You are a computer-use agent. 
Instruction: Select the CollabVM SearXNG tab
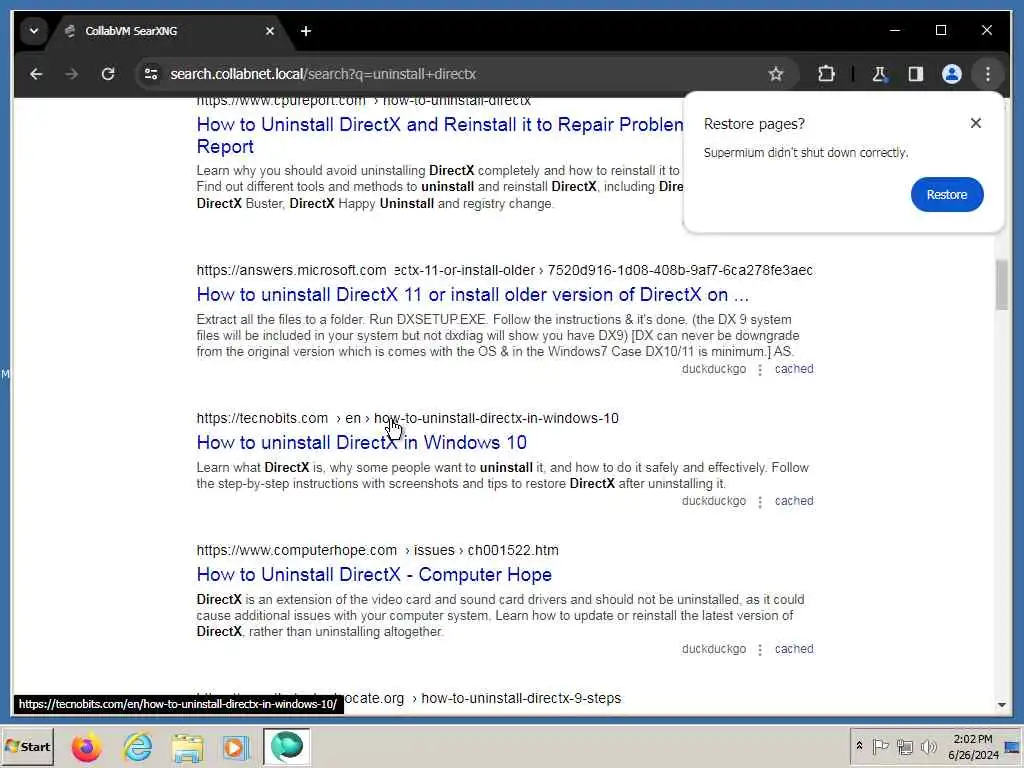pyautogui.click(x=168, y=31)
